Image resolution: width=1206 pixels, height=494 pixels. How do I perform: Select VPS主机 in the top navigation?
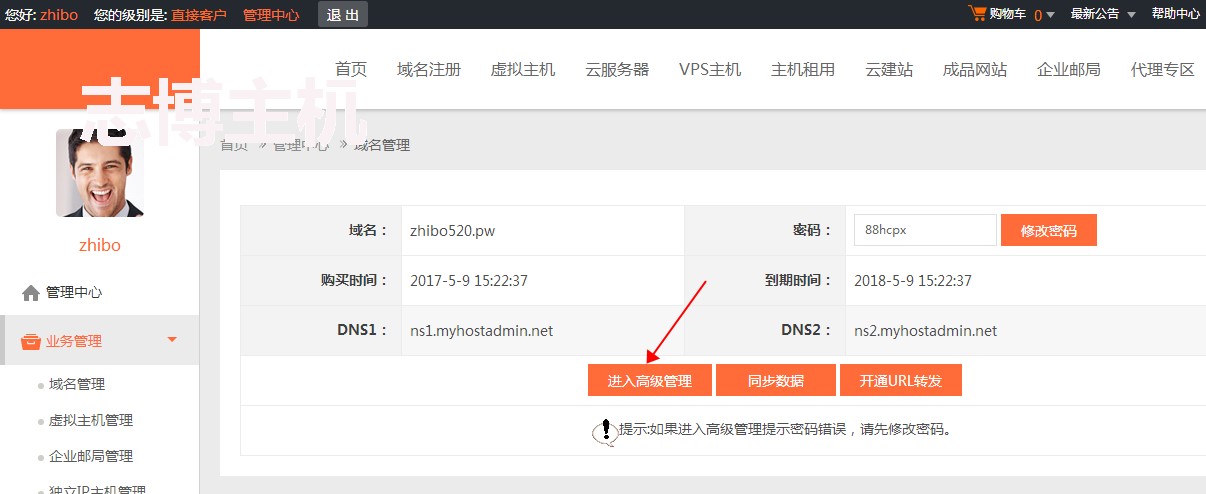tap(710, 69)
